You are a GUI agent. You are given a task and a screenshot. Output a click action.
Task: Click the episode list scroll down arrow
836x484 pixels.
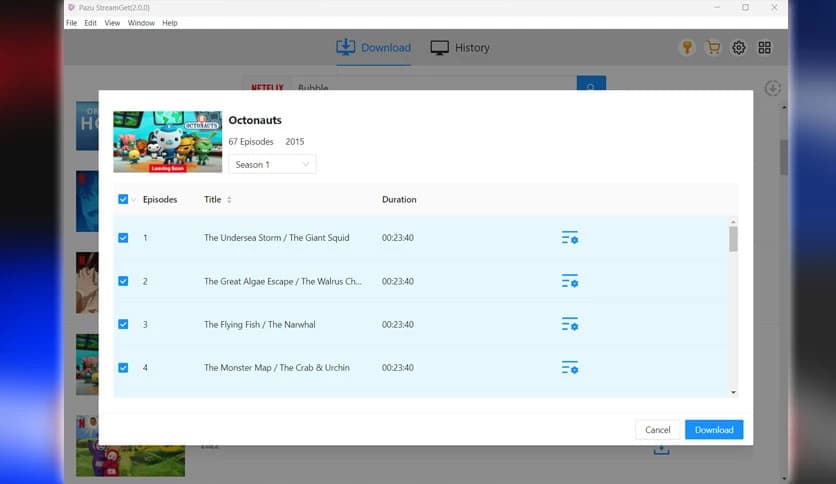tap(734, 392)
